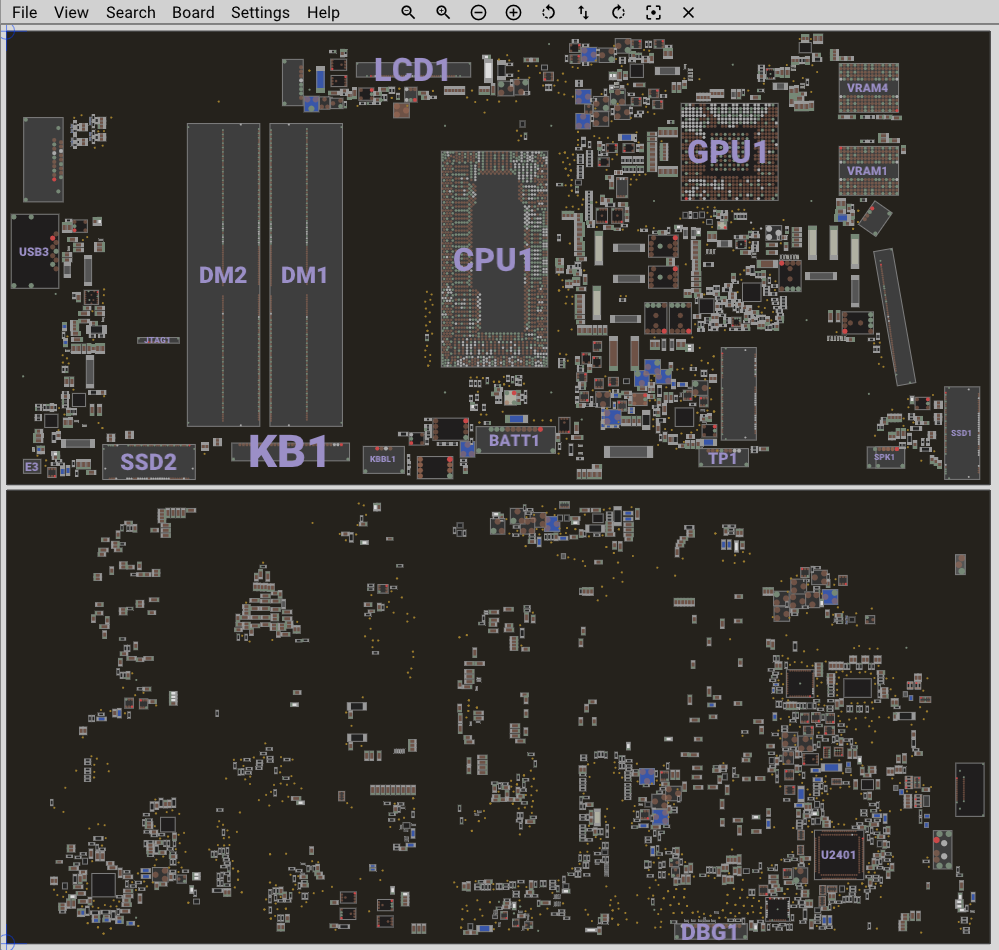The image size is (999, 950).
Task: Open the Search menu
Action: point(131,13)
